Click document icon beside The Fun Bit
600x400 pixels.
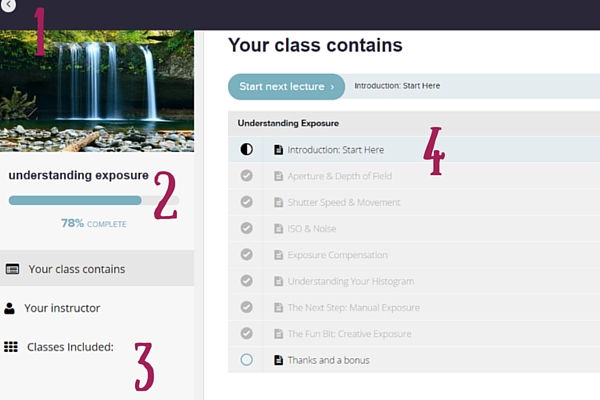click(x=279, y=334)
